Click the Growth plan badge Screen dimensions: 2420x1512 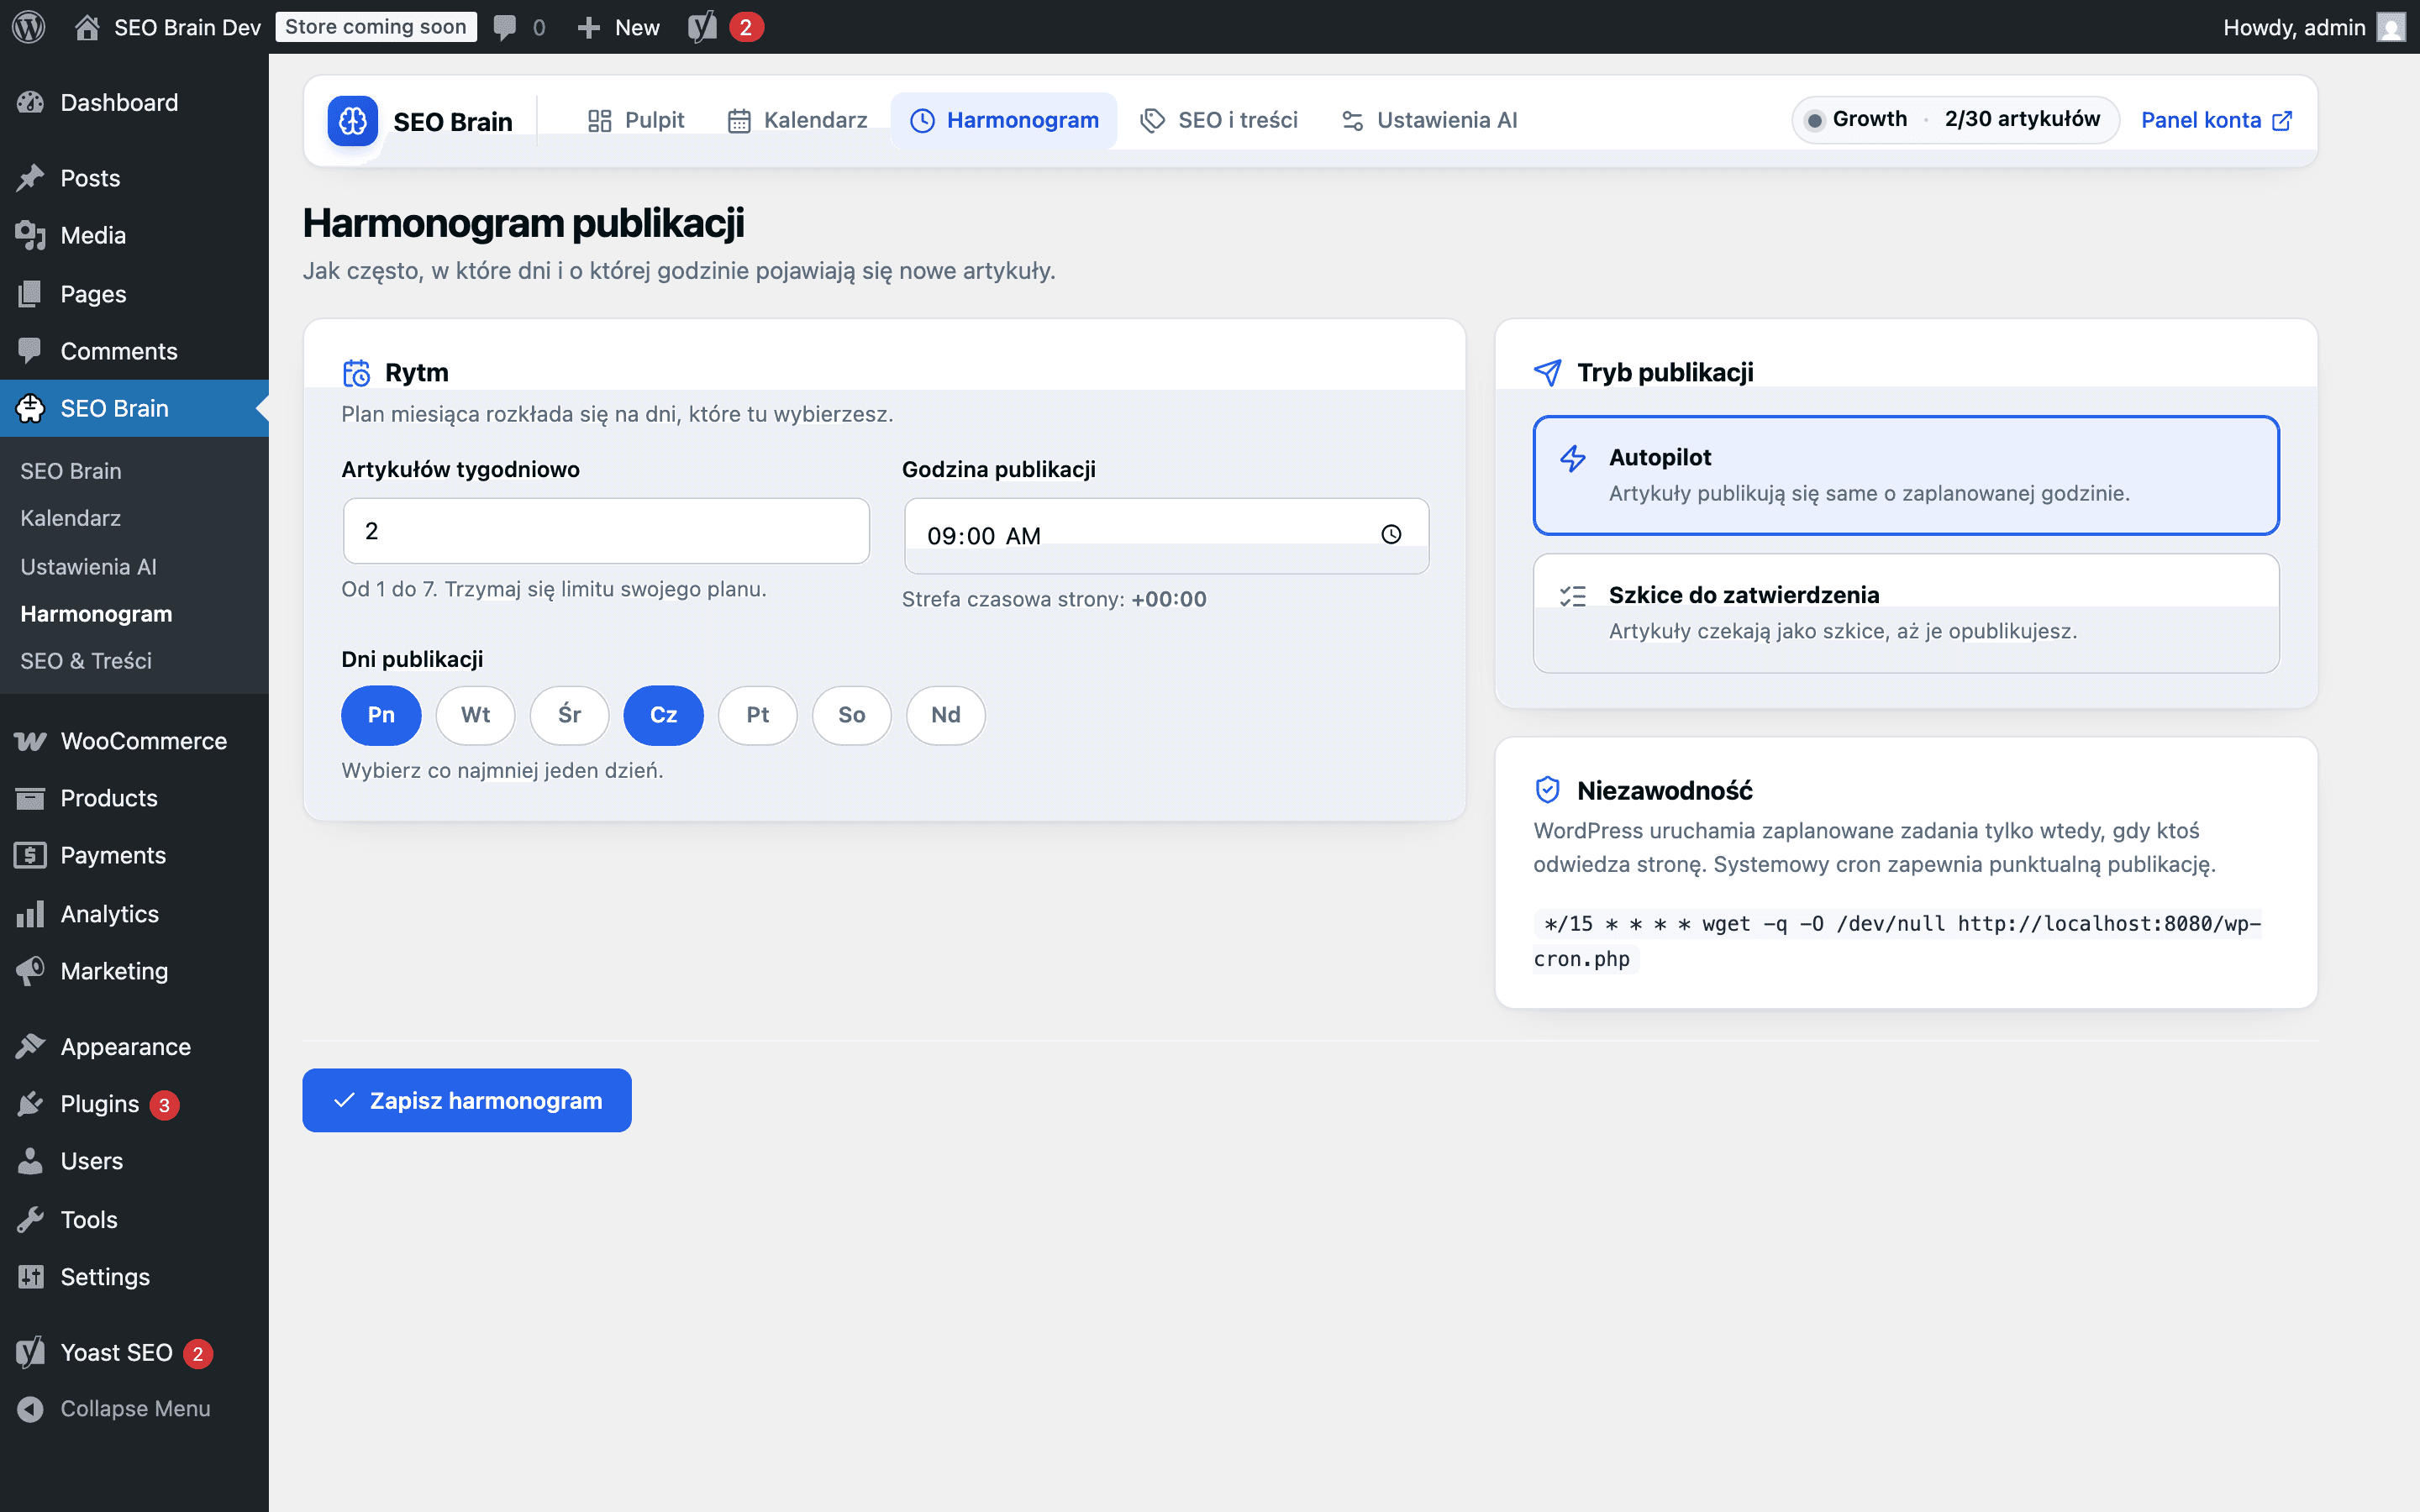tap(1955, 119)
